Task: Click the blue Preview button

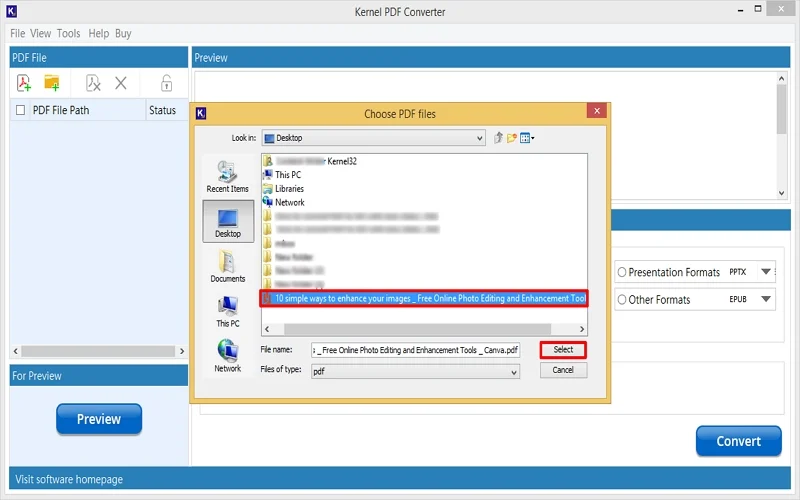Action: click(x=99, y=419)
